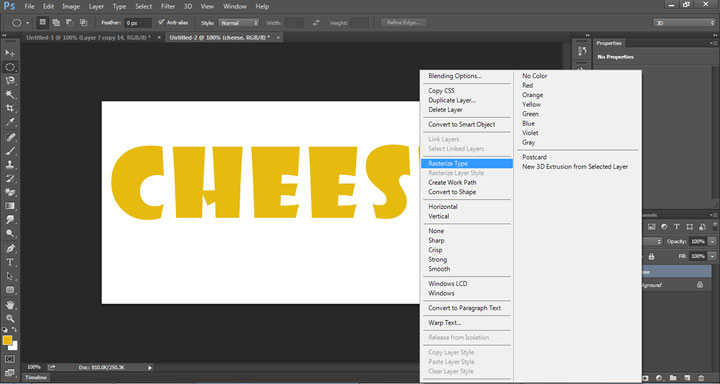Select the Elliptical Marquee tool in the toolbox

[10, 67]
